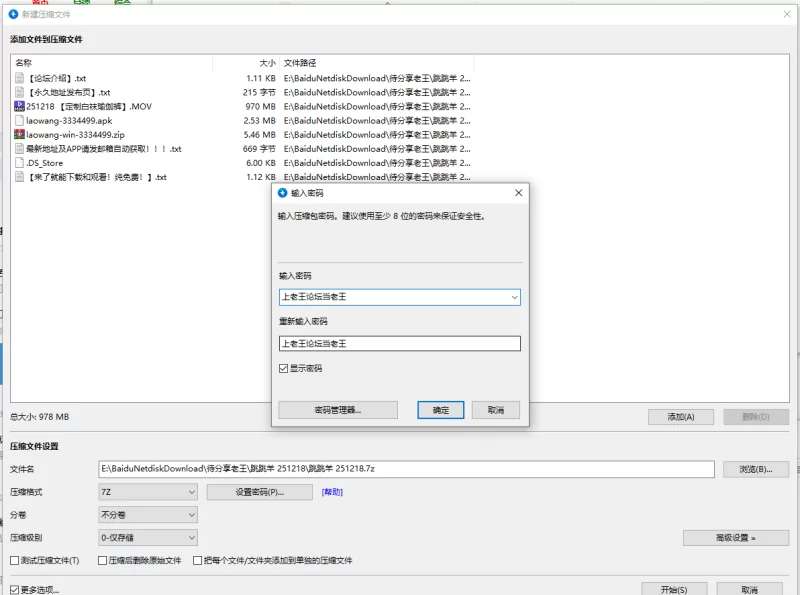Screen dimensions: 800x595
Task: Click the app logo in 输入密码 dialog title
Action: click(282, 193)
